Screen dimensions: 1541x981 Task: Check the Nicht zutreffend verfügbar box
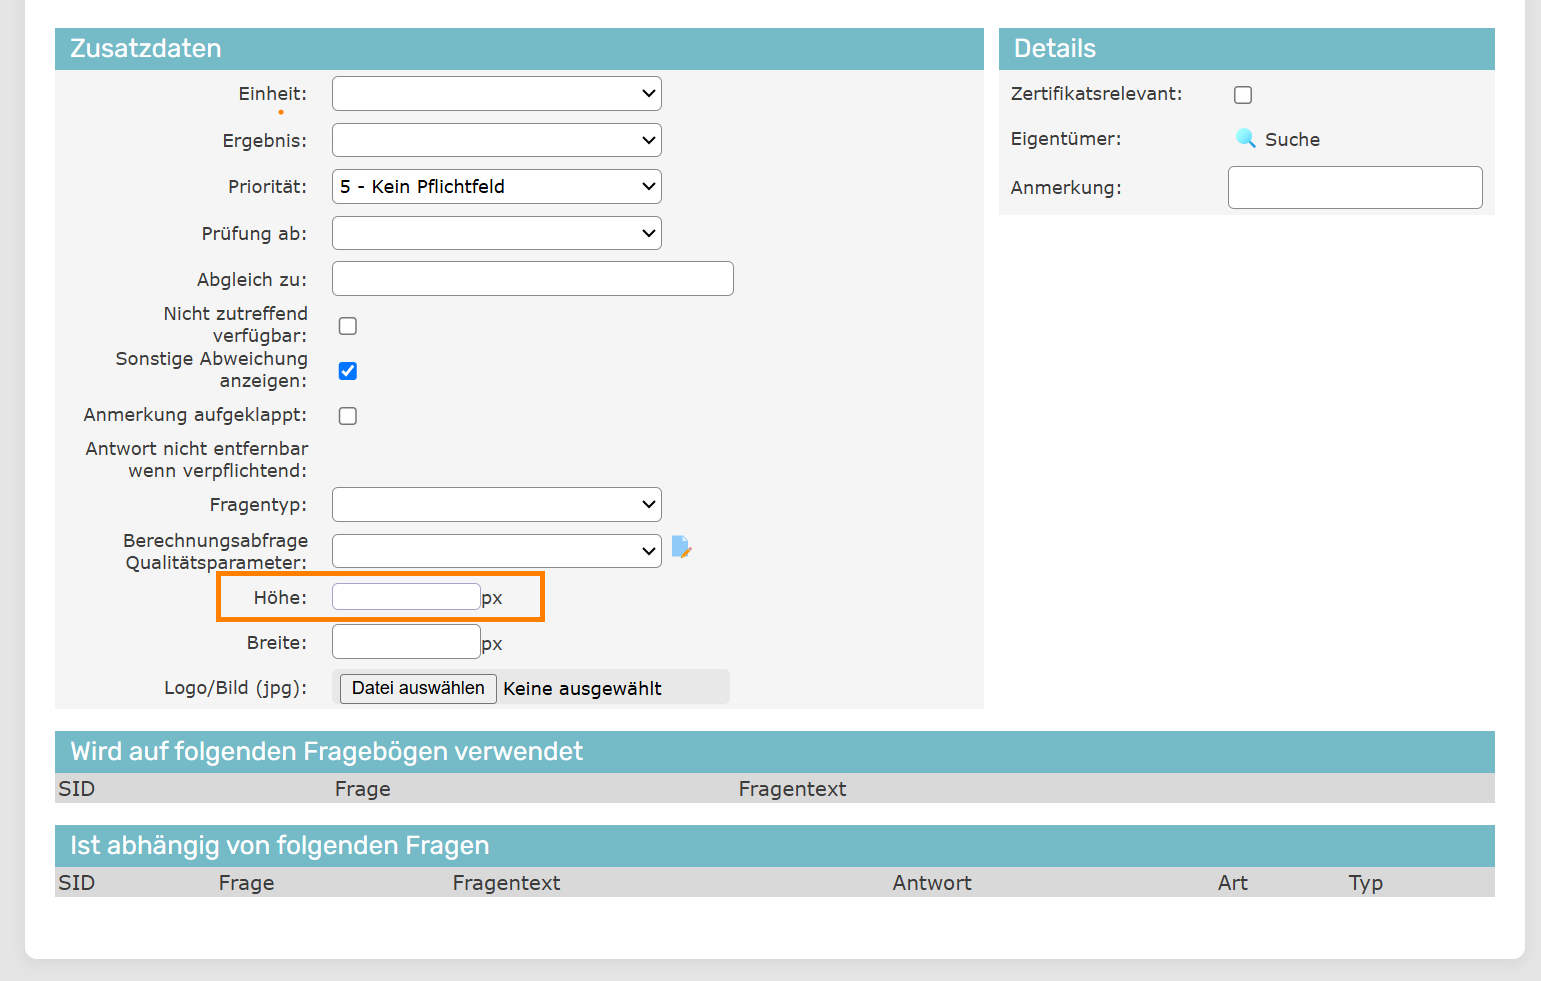pos(348,326)
